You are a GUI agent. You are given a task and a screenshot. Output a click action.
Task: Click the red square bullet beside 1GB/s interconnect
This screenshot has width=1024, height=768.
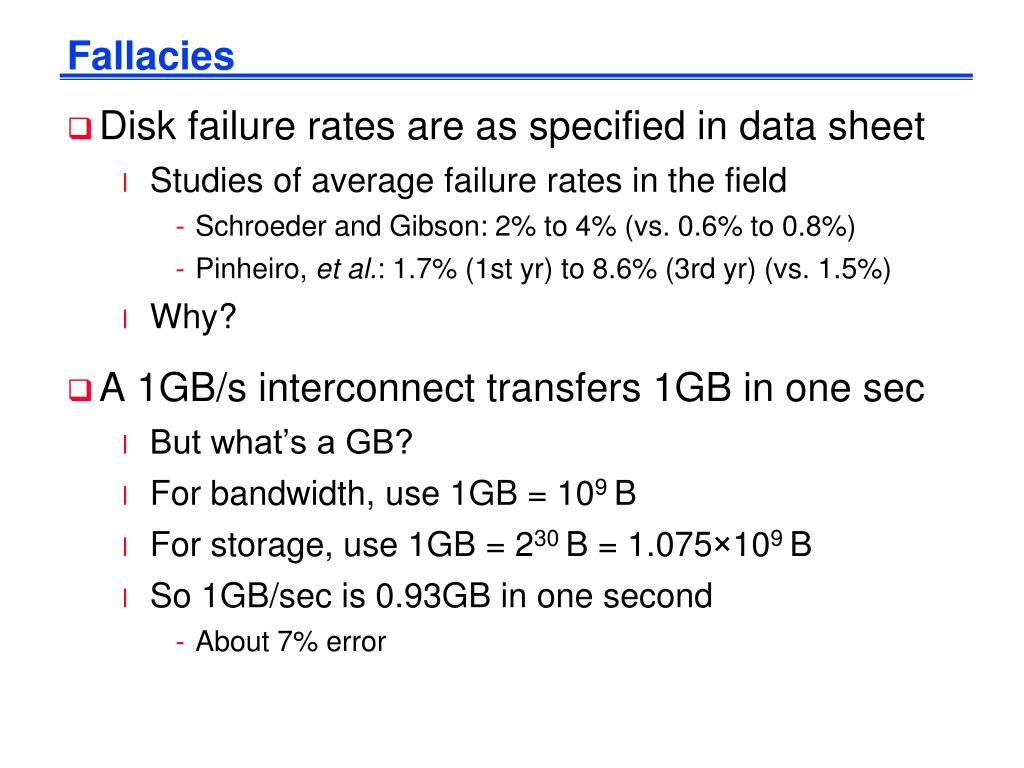tap(80, 390)
